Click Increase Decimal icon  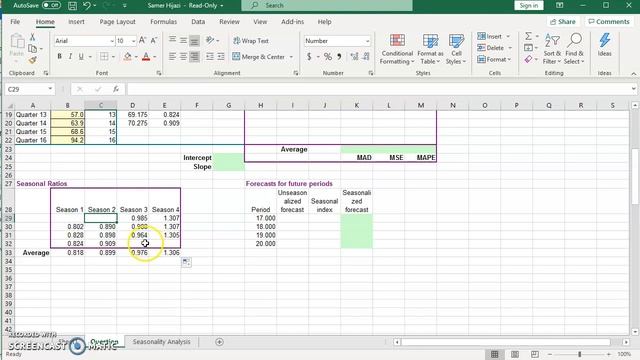click(354, 57)
